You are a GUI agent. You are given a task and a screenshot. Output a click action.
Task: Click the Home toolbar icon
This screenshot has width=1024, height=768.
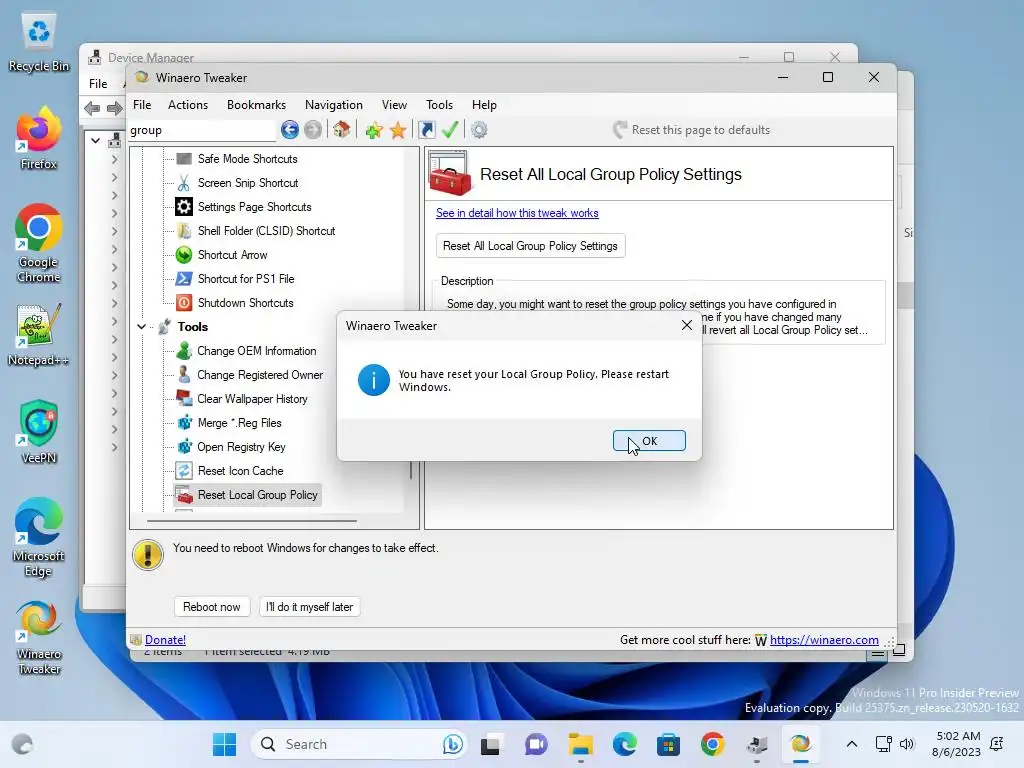(342, 130)
